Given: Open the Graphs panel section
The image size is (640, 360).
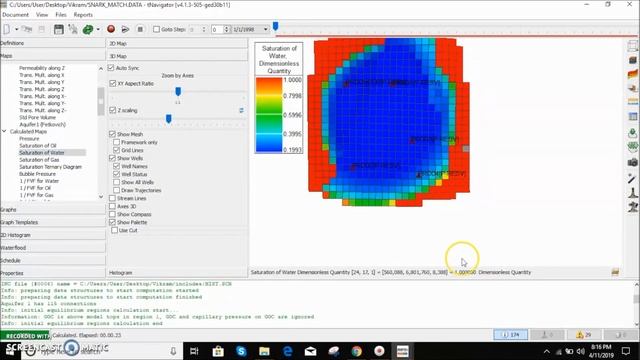Looking at the screenshot, I should 53,209.
